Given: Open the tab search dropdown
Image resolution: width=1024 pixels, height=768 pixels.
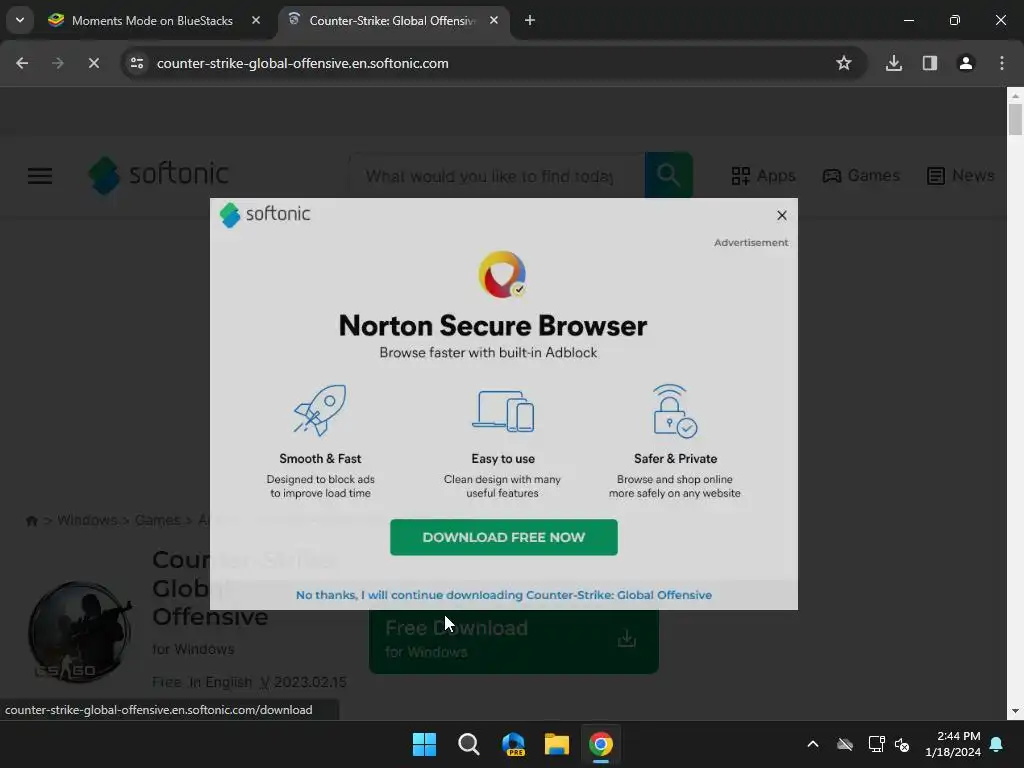Looking at the screenshot, I should point(20,20).
